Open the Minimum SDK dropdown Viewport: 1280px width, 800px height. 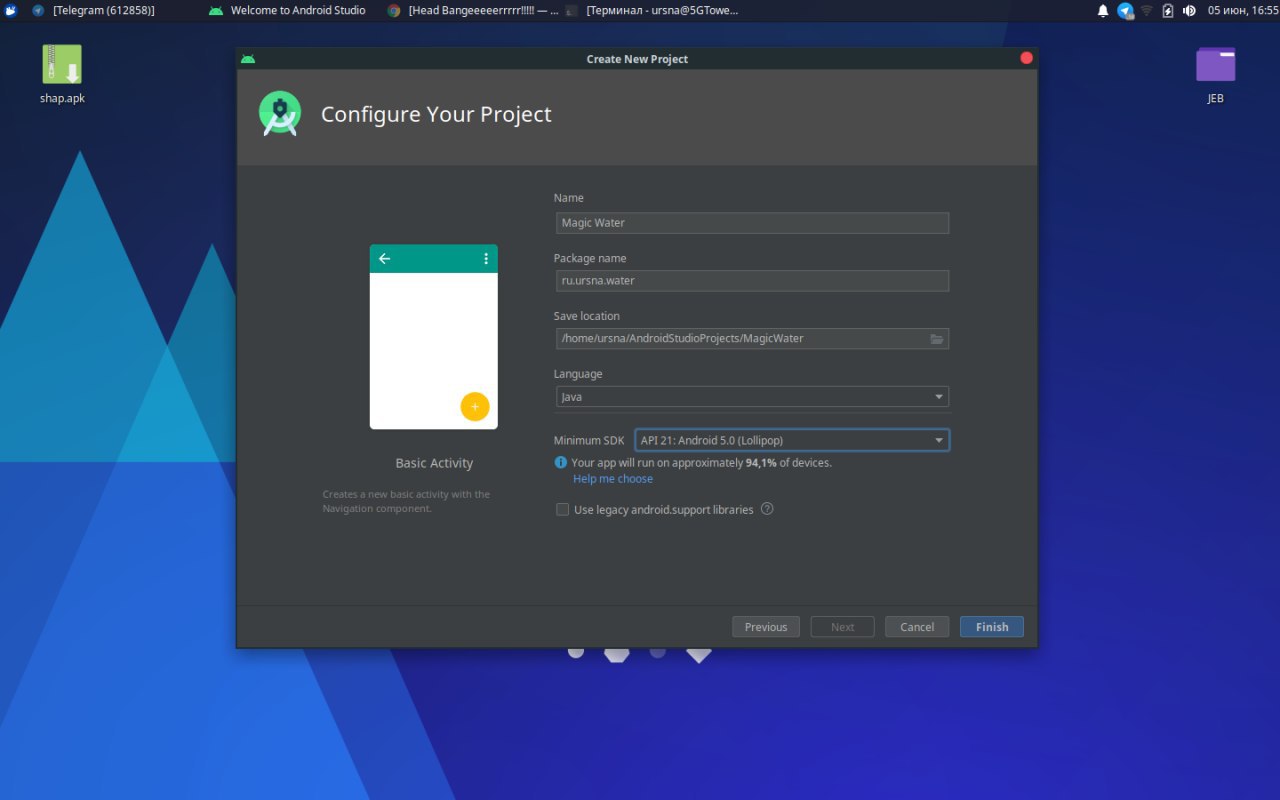pos(792,440)
